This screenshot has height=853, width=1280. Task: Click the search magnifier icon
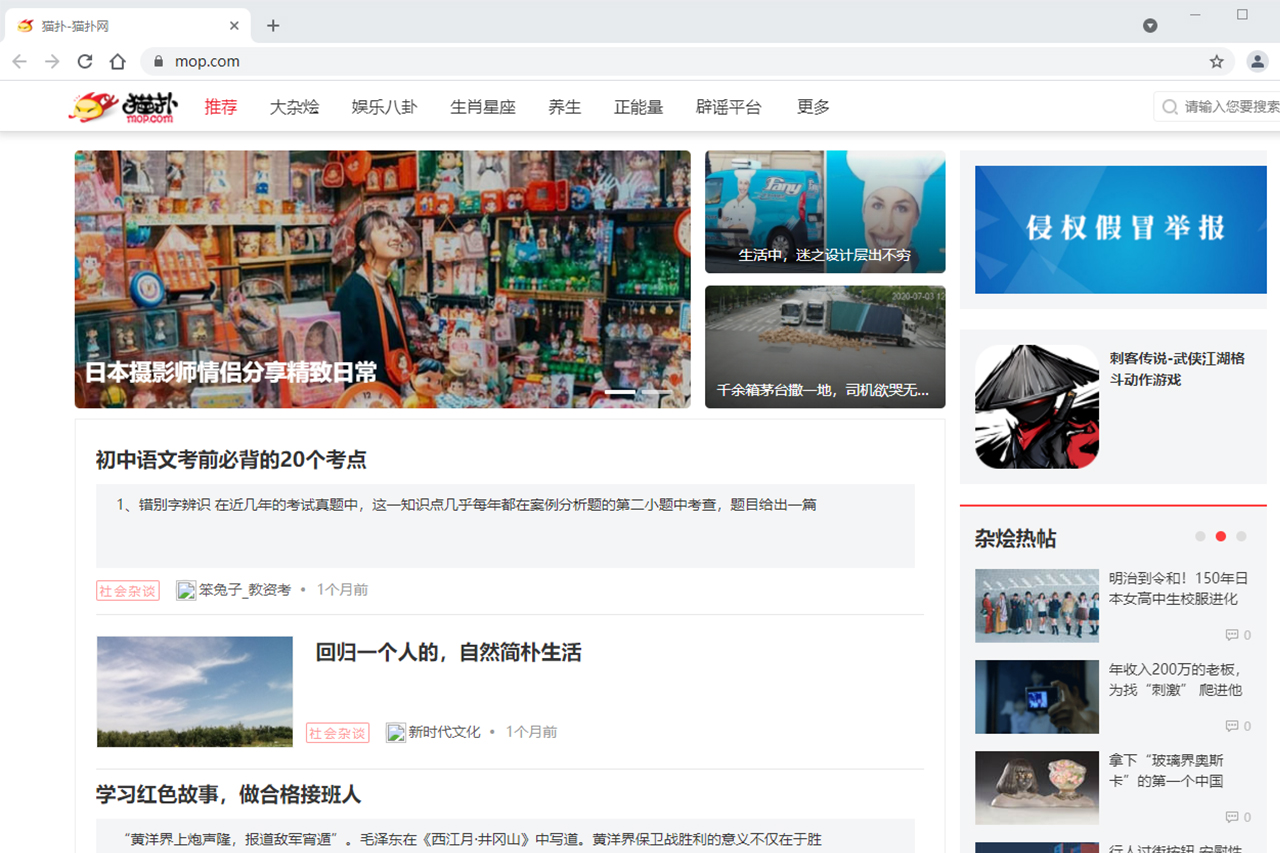click(1170, 106)
